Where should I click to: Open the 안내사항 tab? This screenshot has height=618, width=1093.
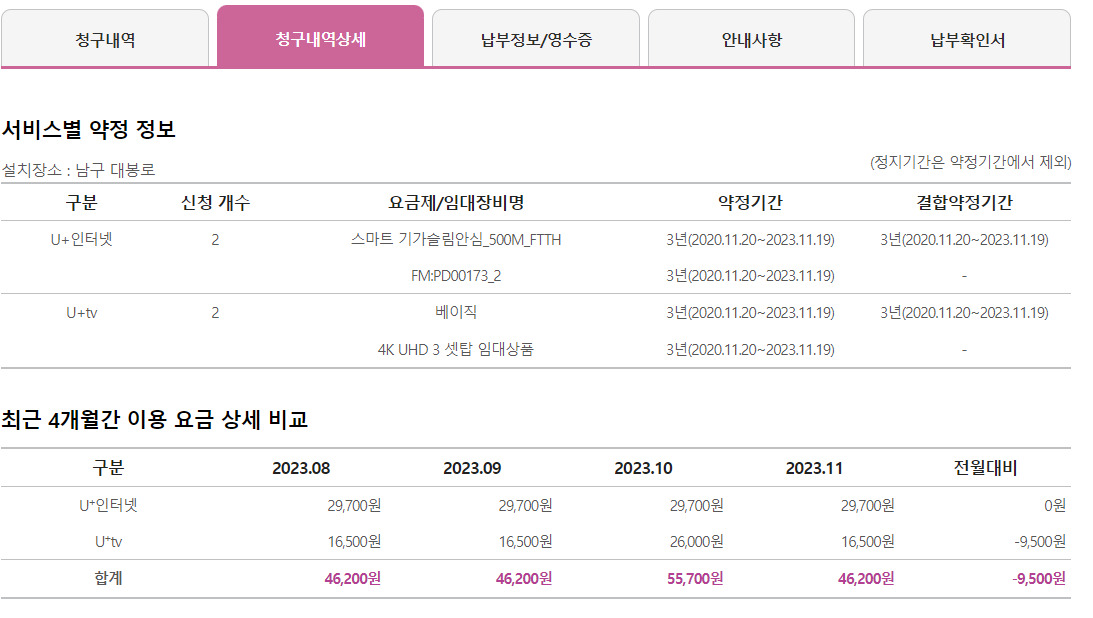point(751,39)
